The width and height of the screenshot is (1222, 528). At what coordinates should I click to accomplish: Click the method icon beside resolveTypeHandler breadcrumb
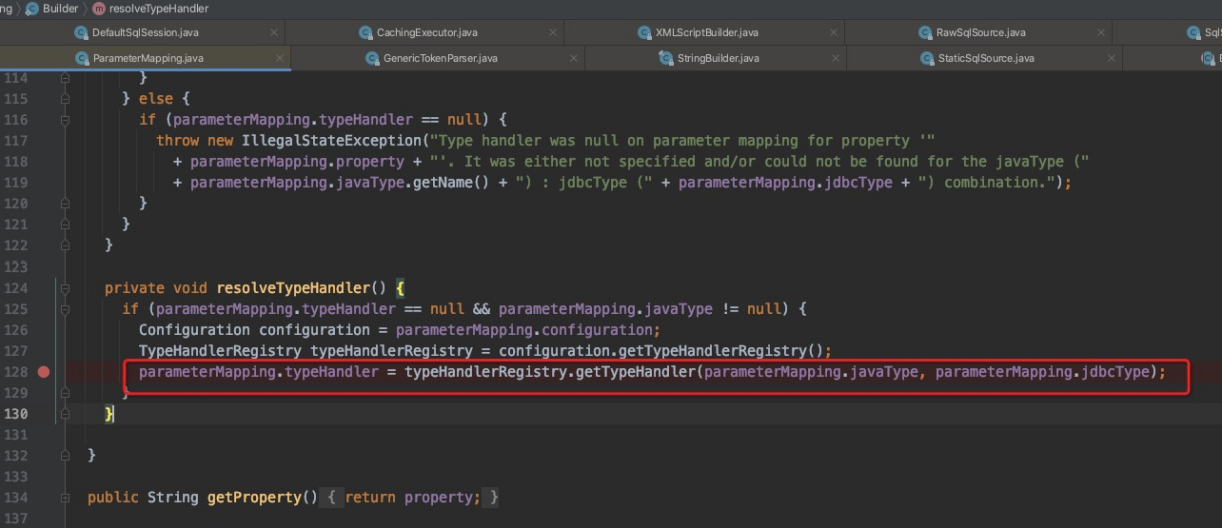pos(99,8)
